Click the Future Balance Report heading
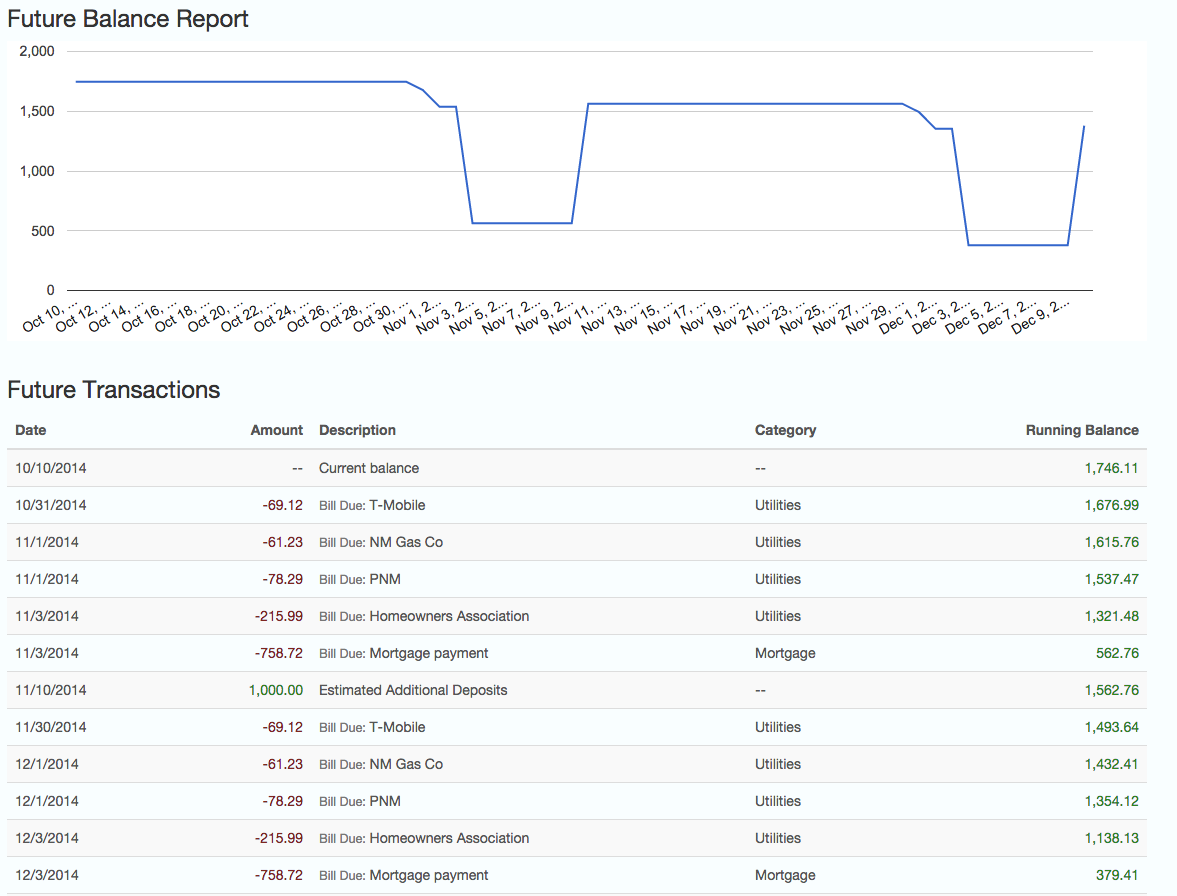This screenshot has width=1177, height=896. tap(128, 19)
